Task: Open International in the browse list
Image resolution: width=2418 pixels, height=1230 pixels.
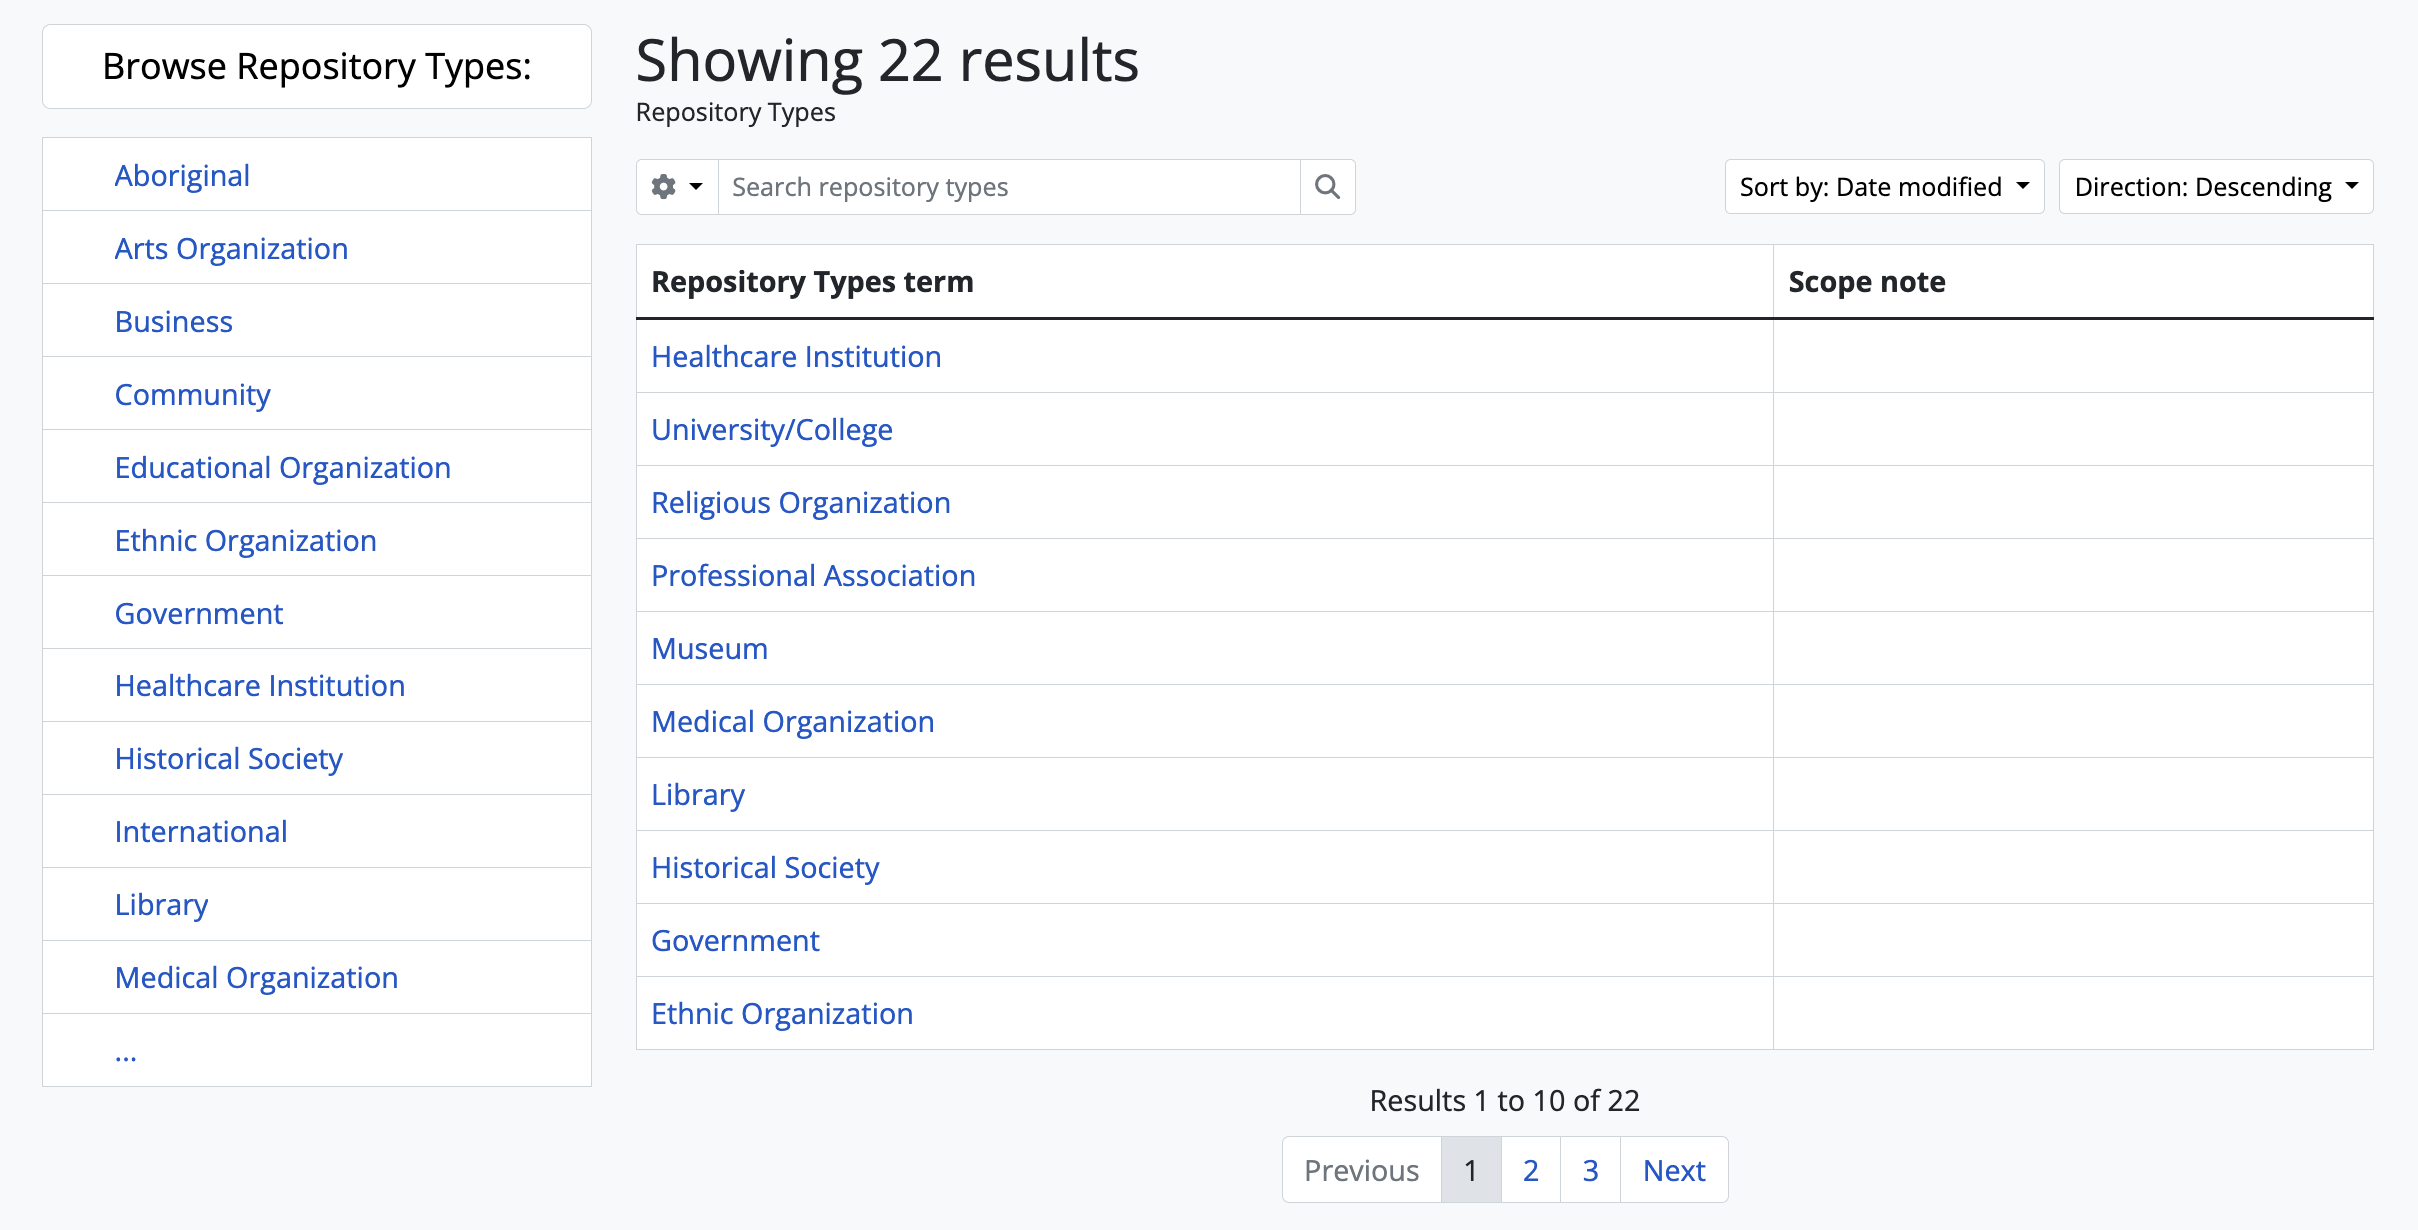Action: (201, 832)
